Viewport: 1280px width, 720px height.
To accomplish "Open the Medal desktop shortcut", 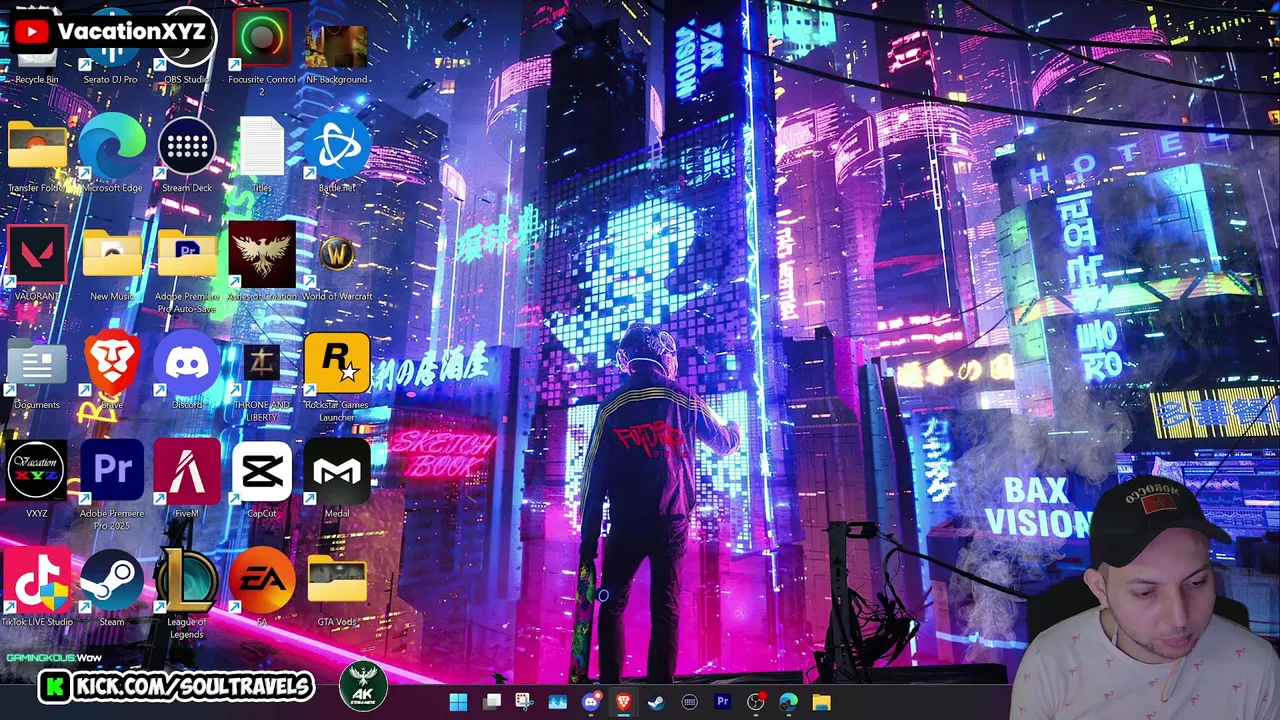I will click(x=337, y=478).
